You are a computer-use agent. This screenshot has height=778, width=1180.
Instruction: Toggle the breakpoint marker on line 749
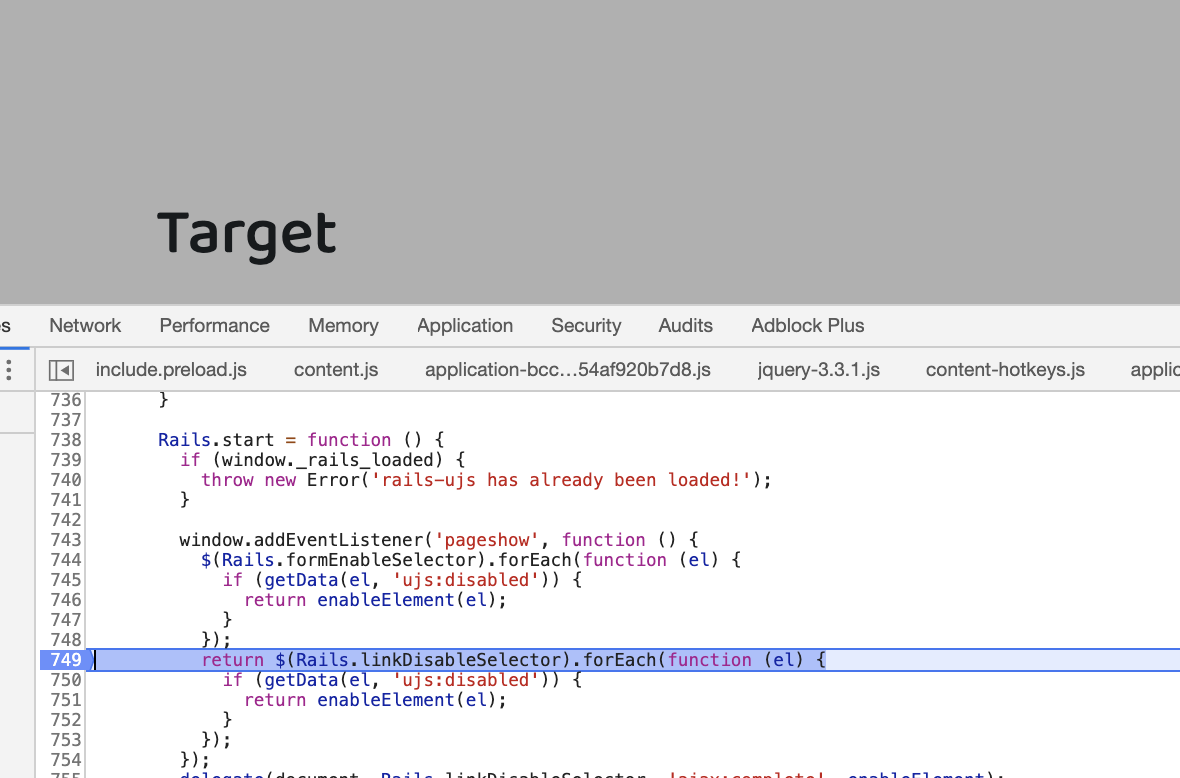point(65,660)
